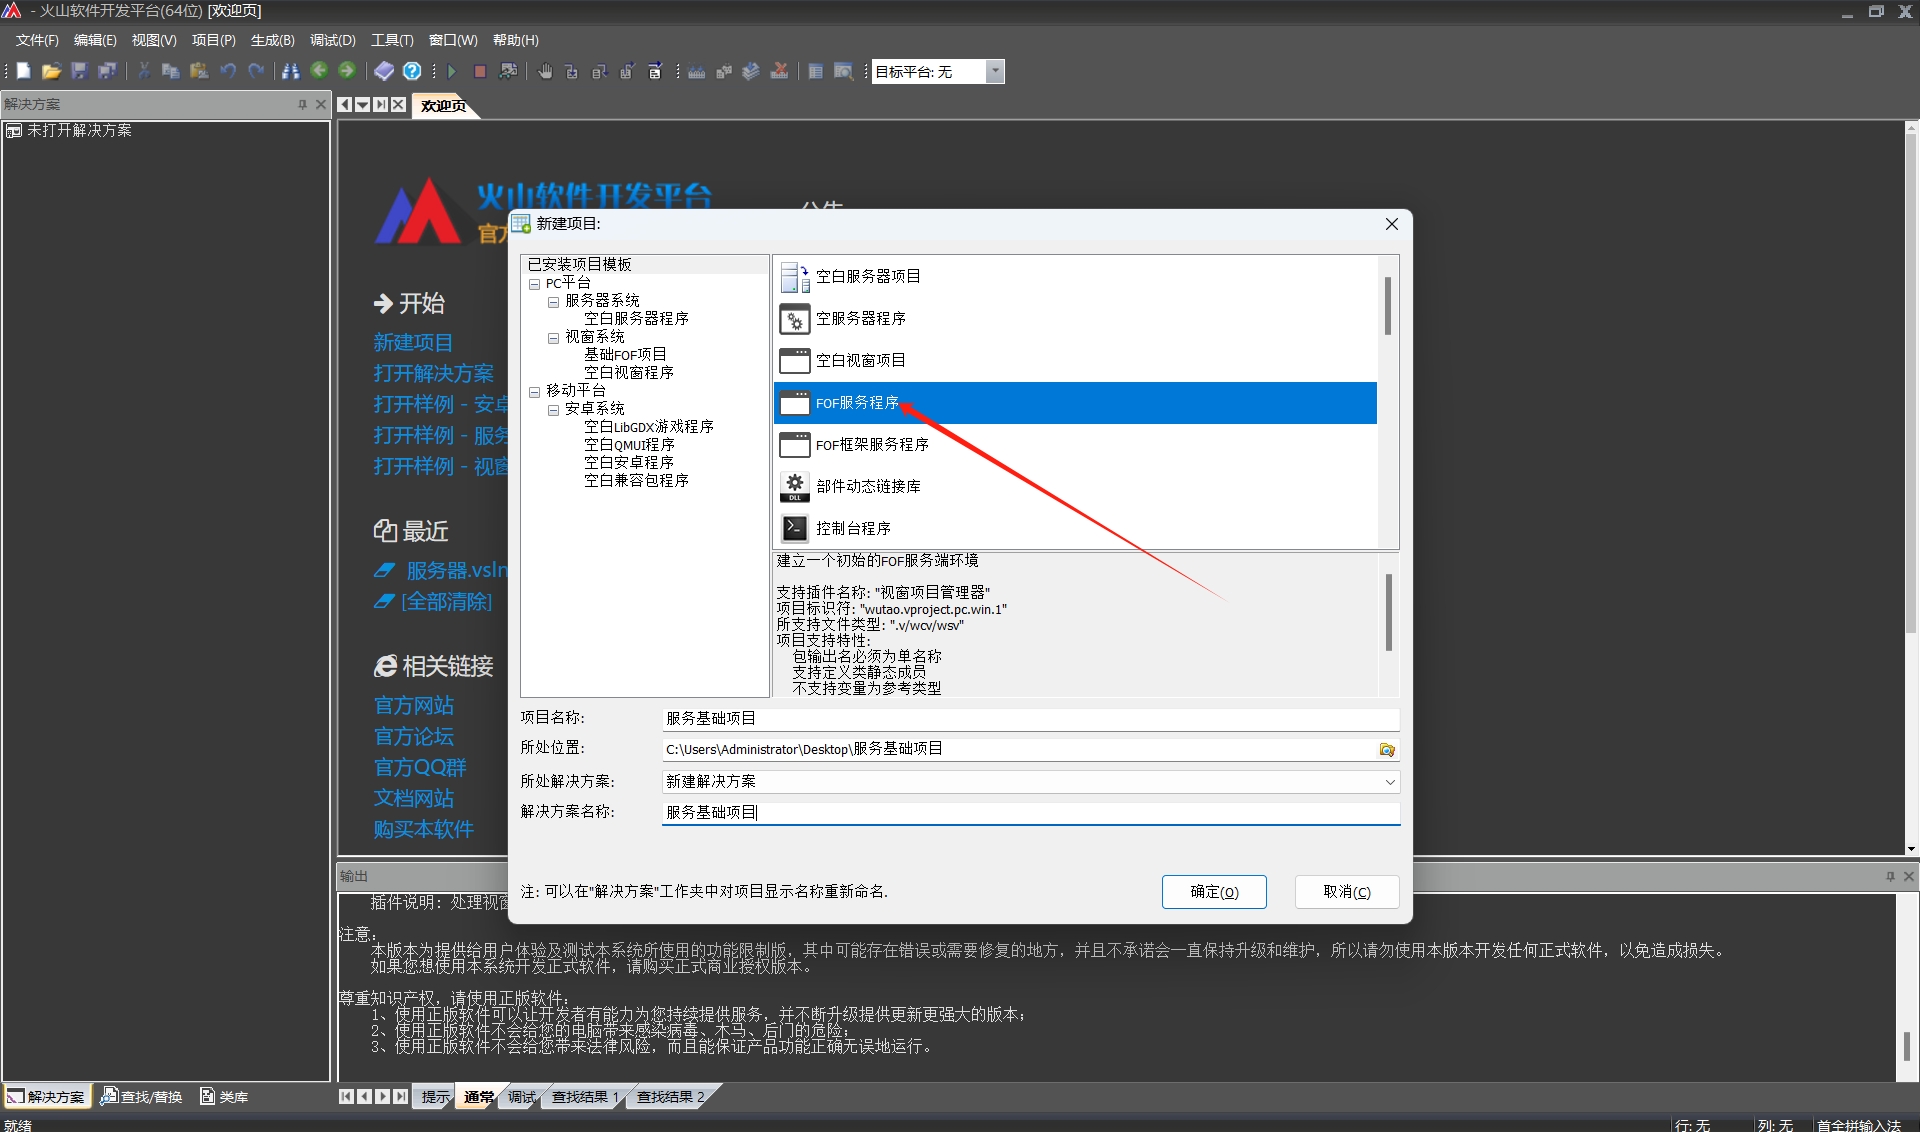Click the Step Over debug icon
The height and width of the screenshot is (1132, 1920).
(x=600, y=71)
